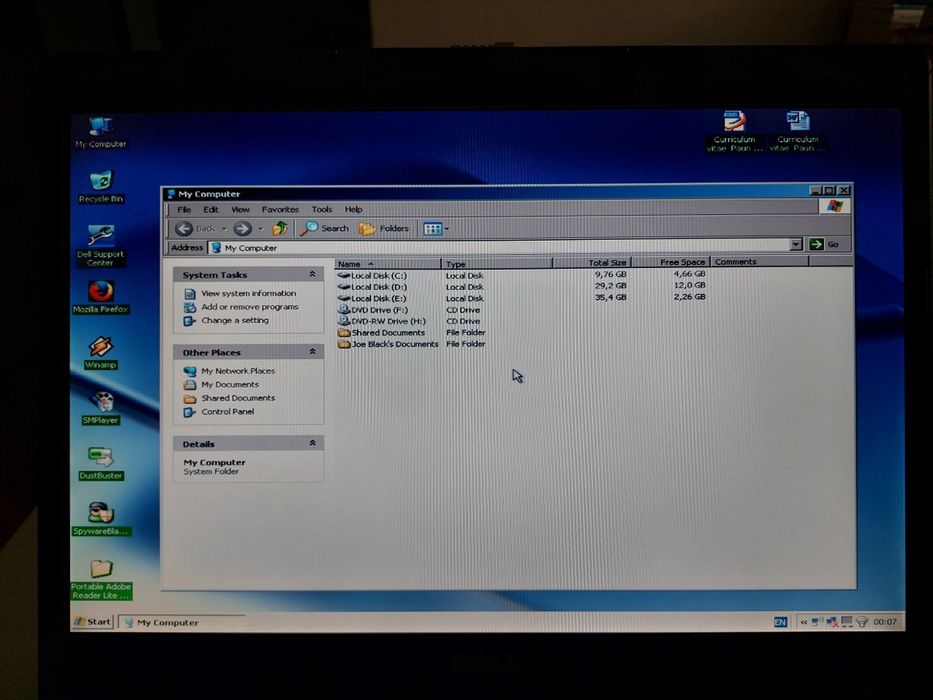Collapse the Details panel

click(x=312, y=443)
